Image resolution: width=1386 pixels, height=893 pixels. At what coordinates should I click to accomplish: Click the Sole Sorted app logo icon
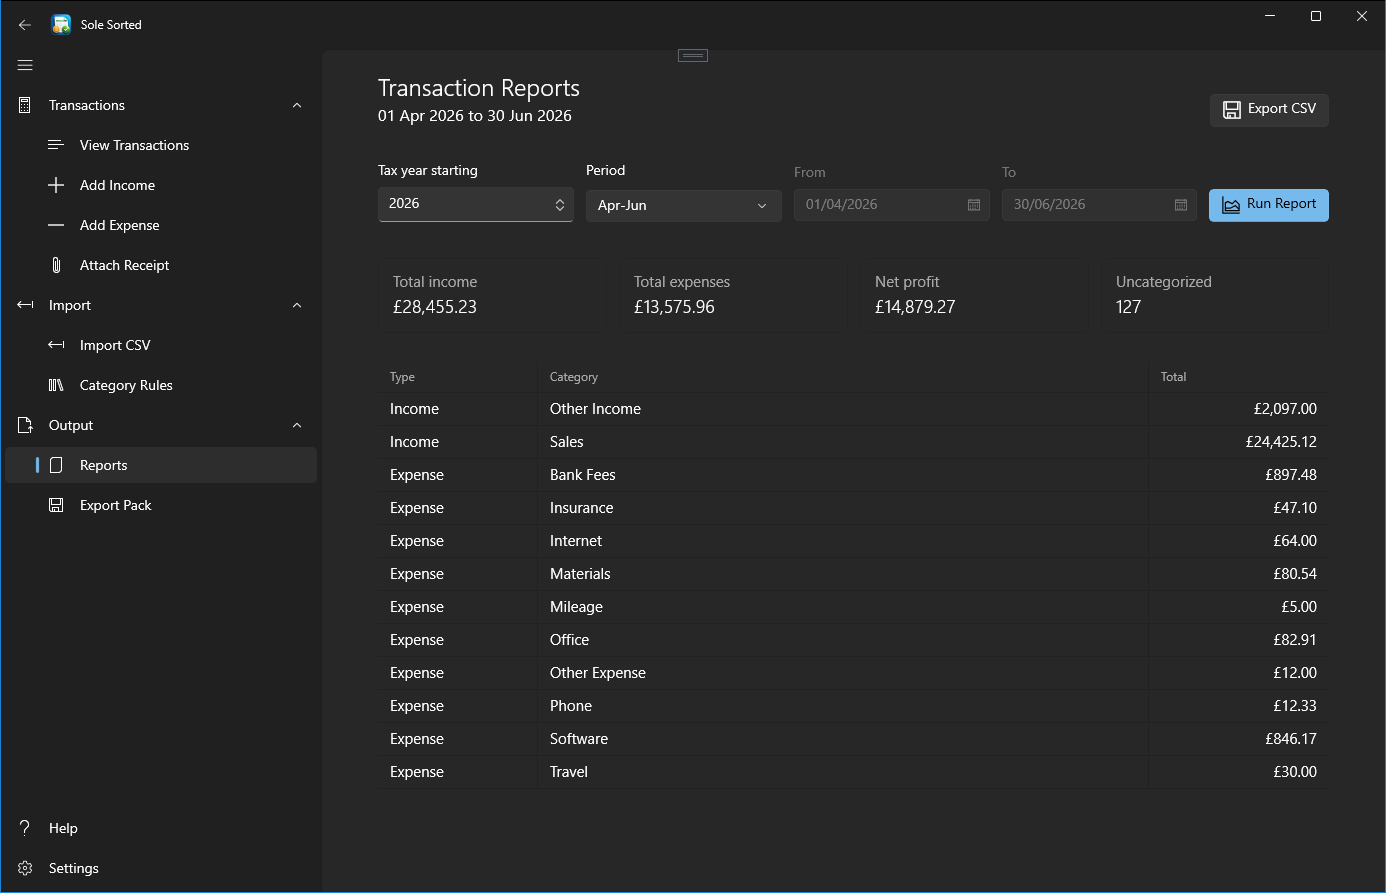coord(61,25)
